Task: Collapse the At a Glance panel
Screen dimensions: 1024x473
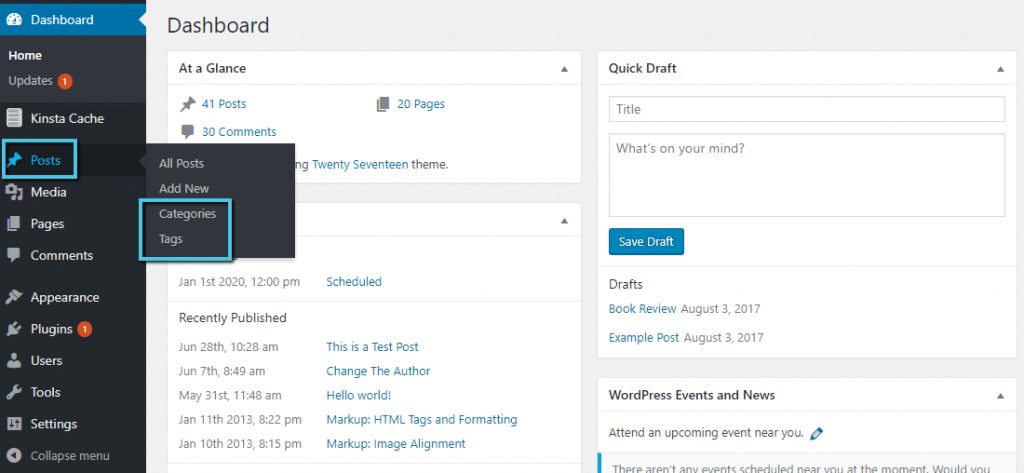Action: point(564,69)
